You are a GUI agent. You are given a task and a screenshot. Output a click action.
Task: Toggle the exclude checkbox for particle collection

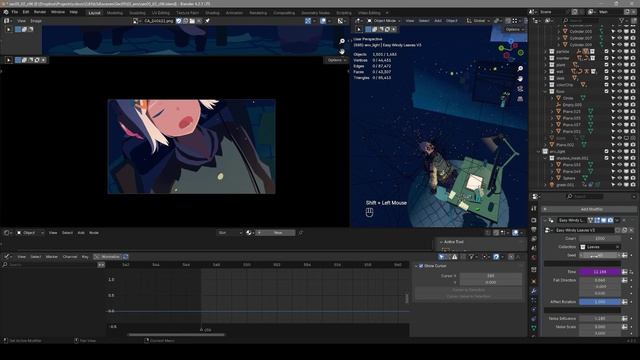click(x=607, y=51)
